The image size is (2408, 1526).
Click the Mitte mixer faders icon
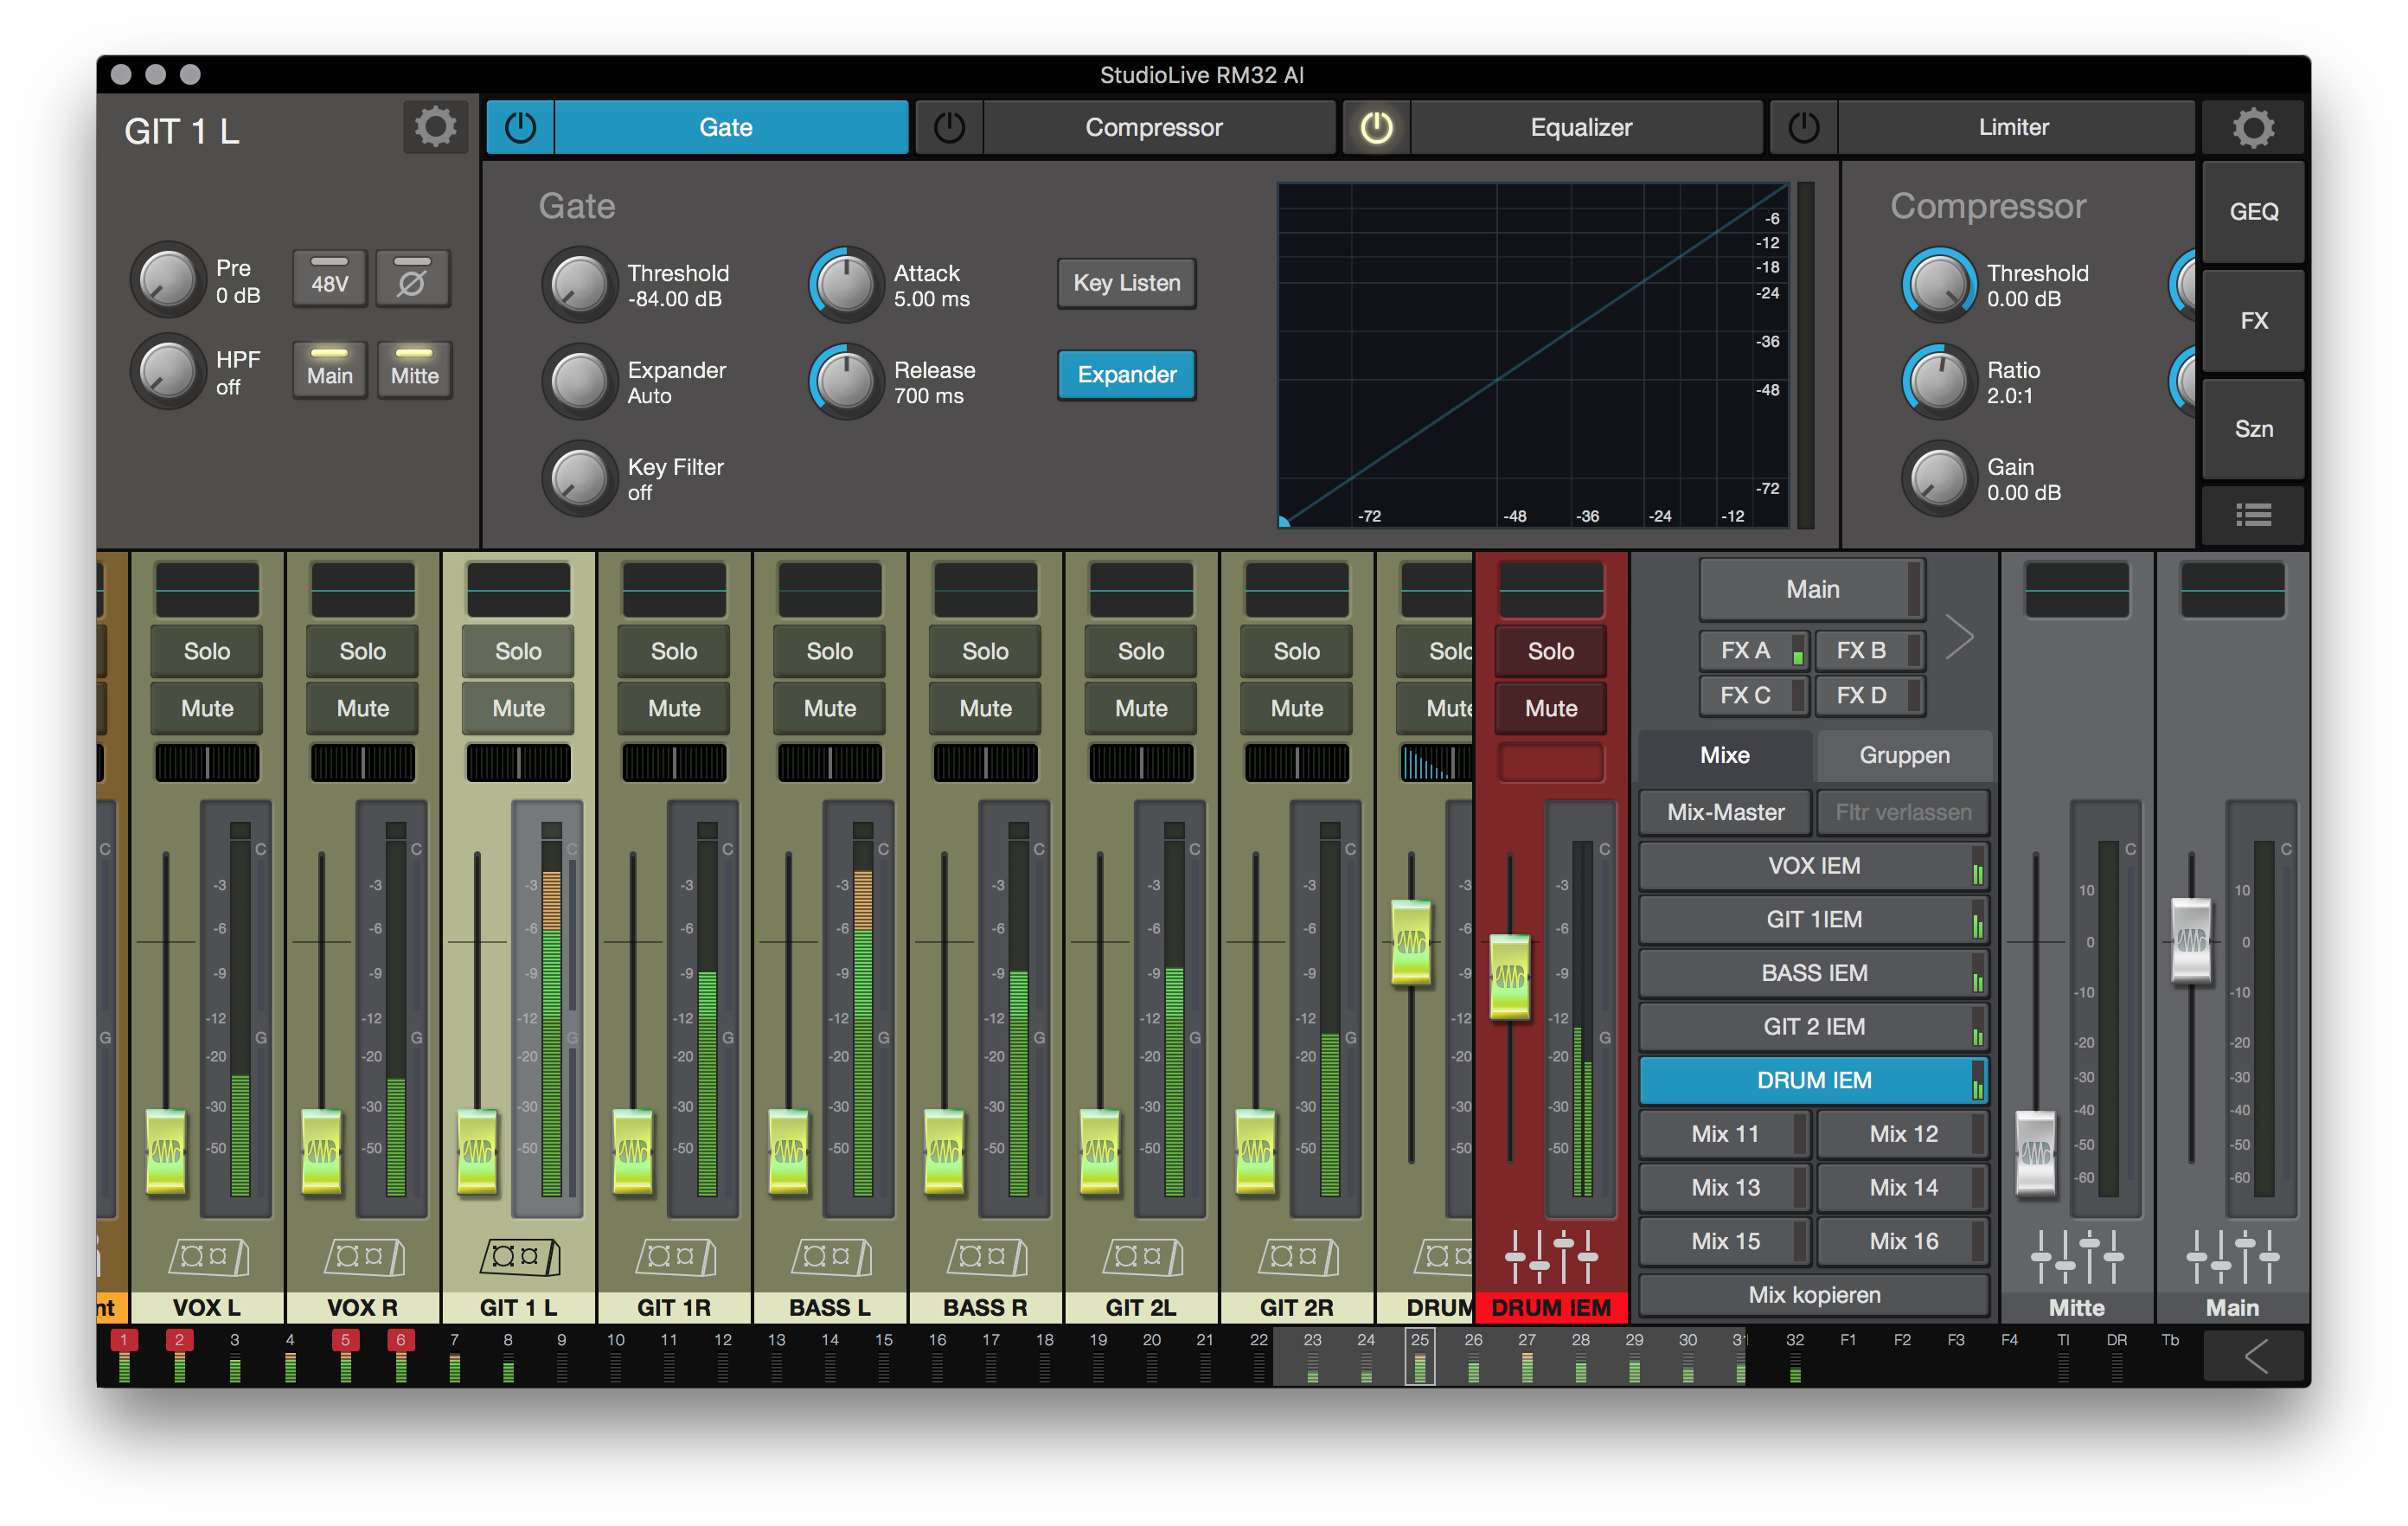[2077, 1256]
